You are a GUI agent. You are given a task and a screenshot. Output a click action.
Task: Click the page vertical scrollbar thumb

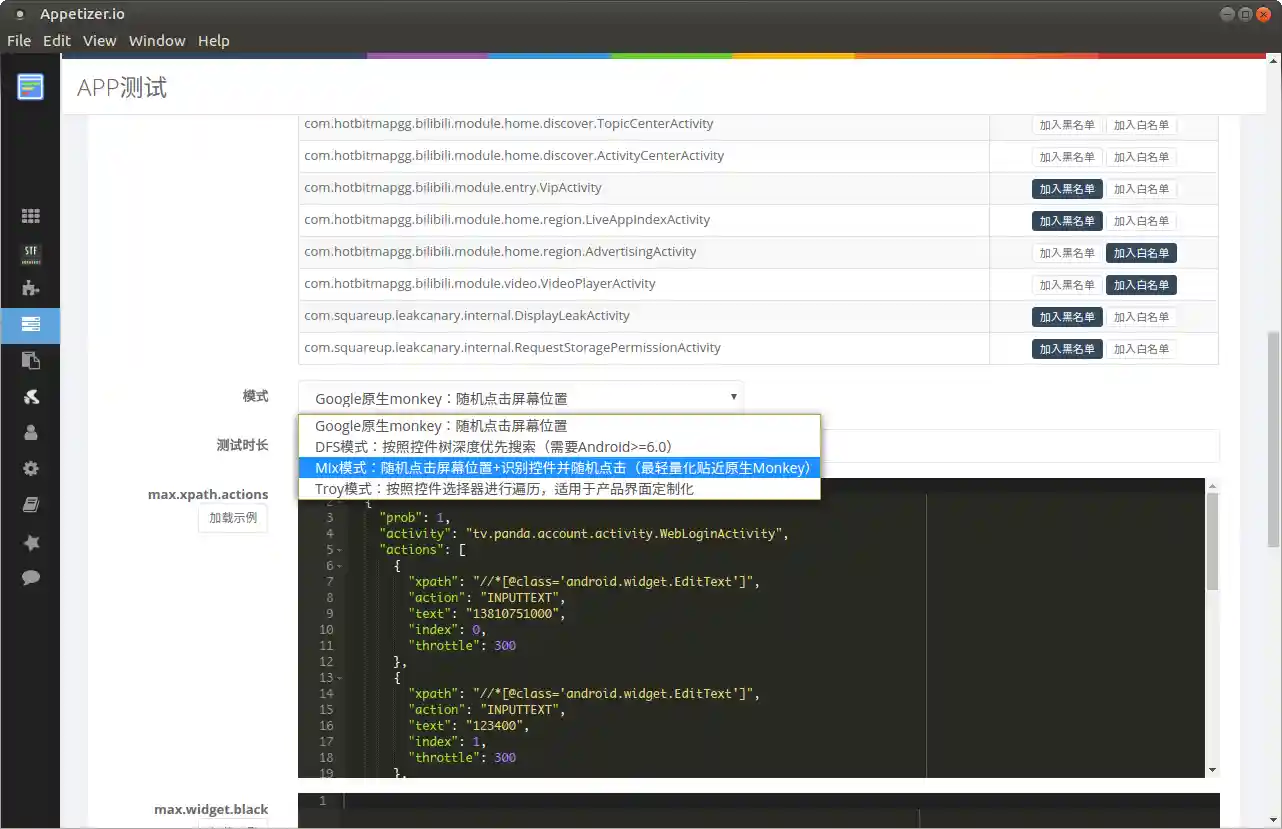click(1273, 440)
